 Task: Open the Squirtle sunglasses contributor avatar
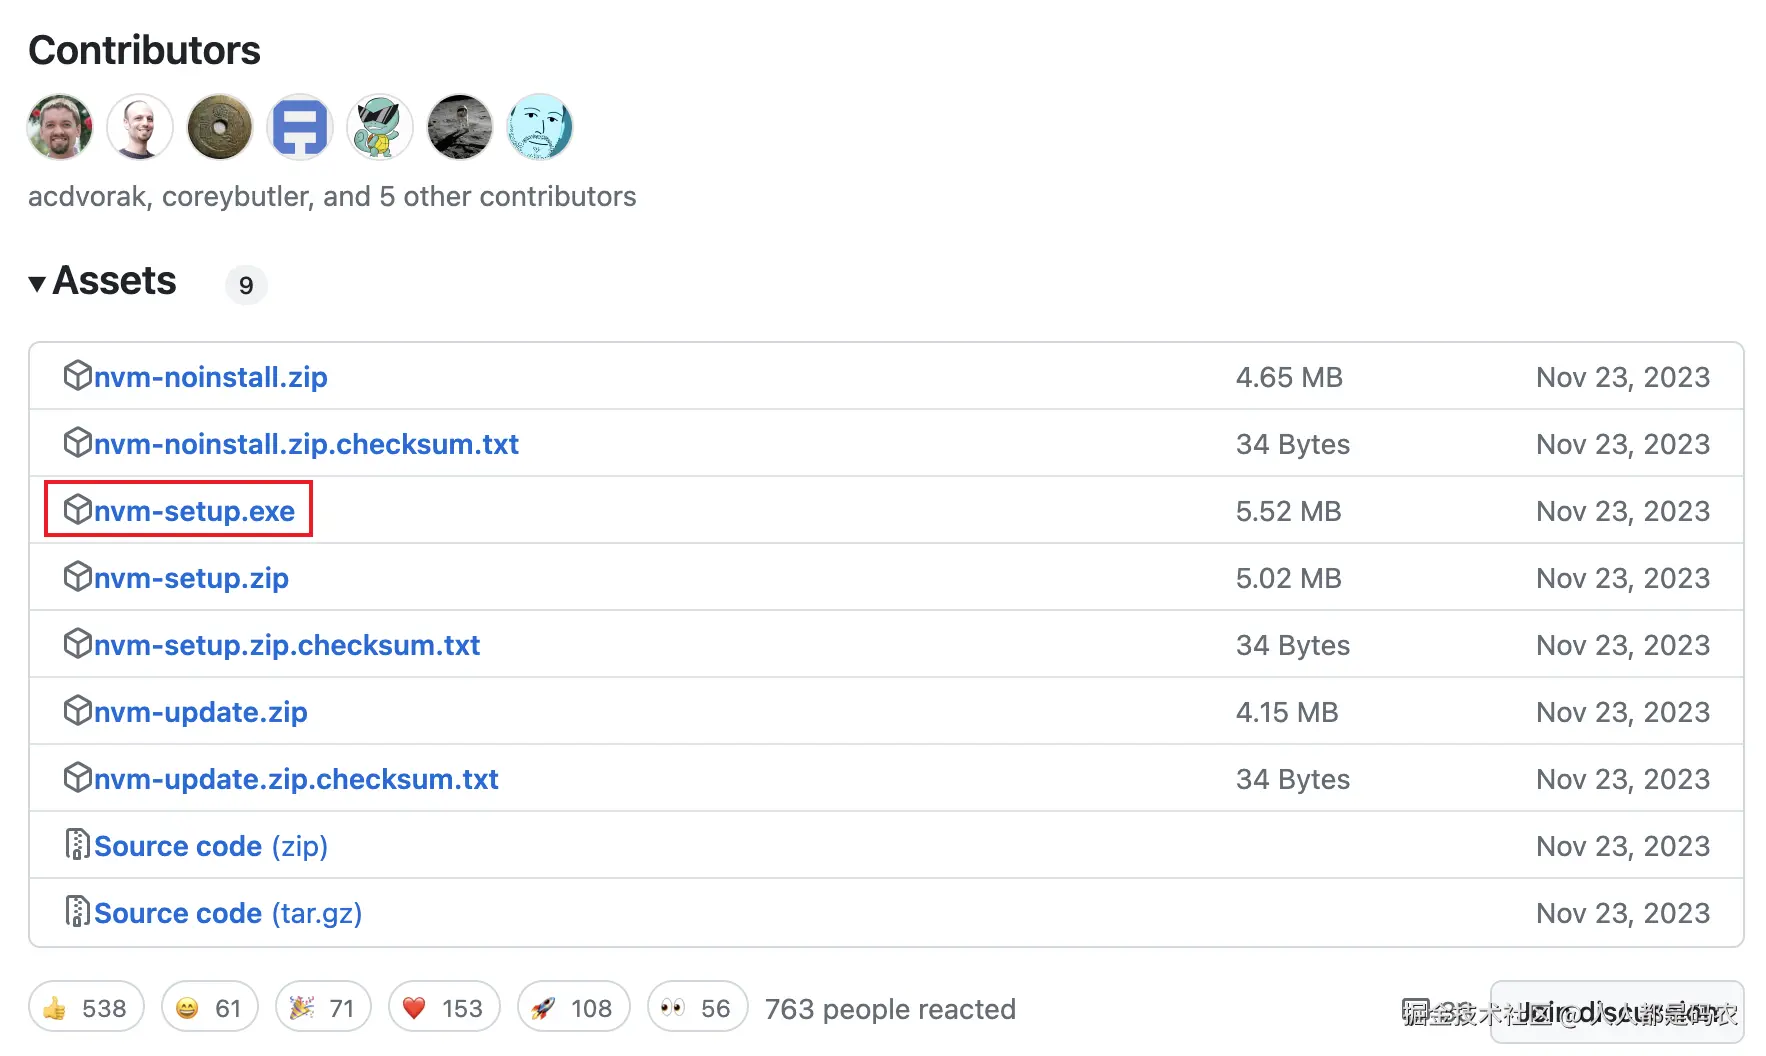380,127
